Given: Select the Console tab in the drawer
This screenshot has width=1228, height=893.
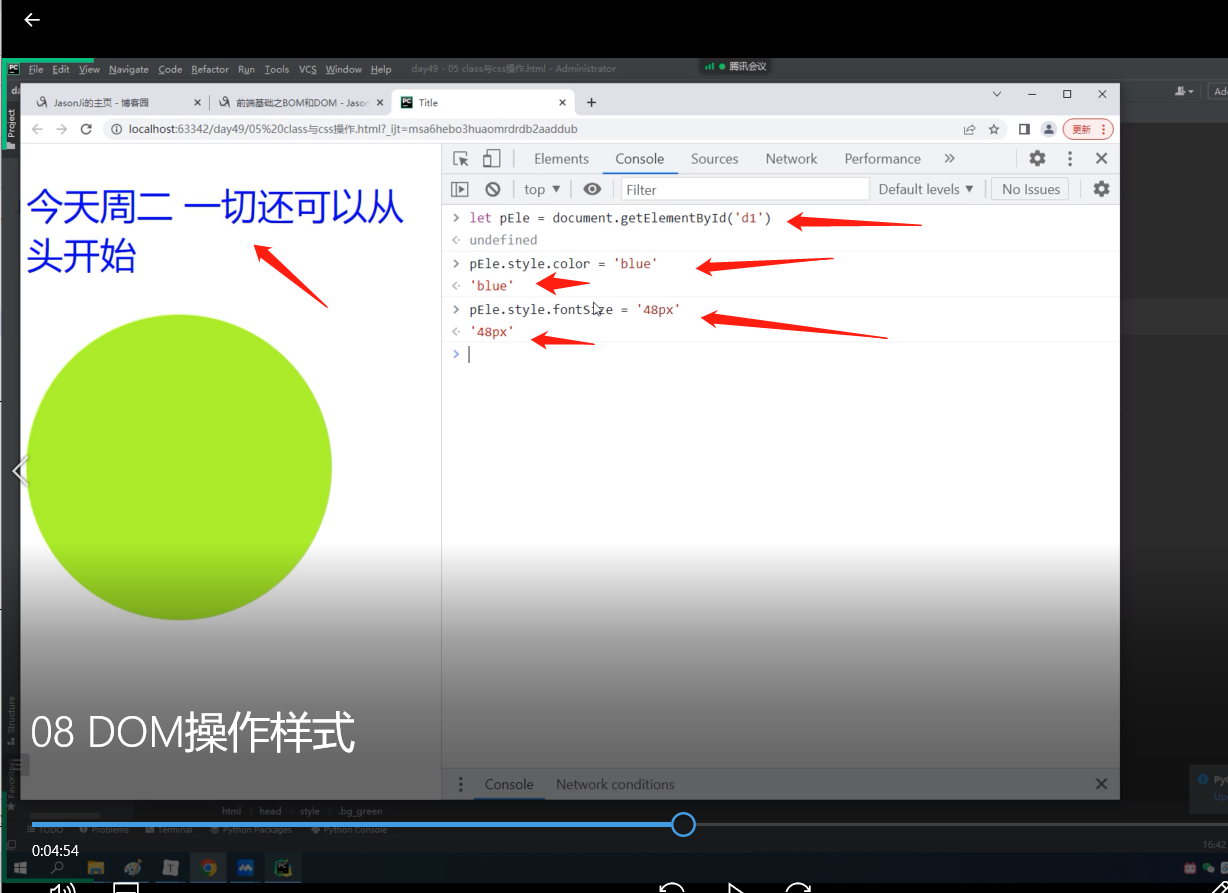Looking at the screenshot, I should coord(509,784).
